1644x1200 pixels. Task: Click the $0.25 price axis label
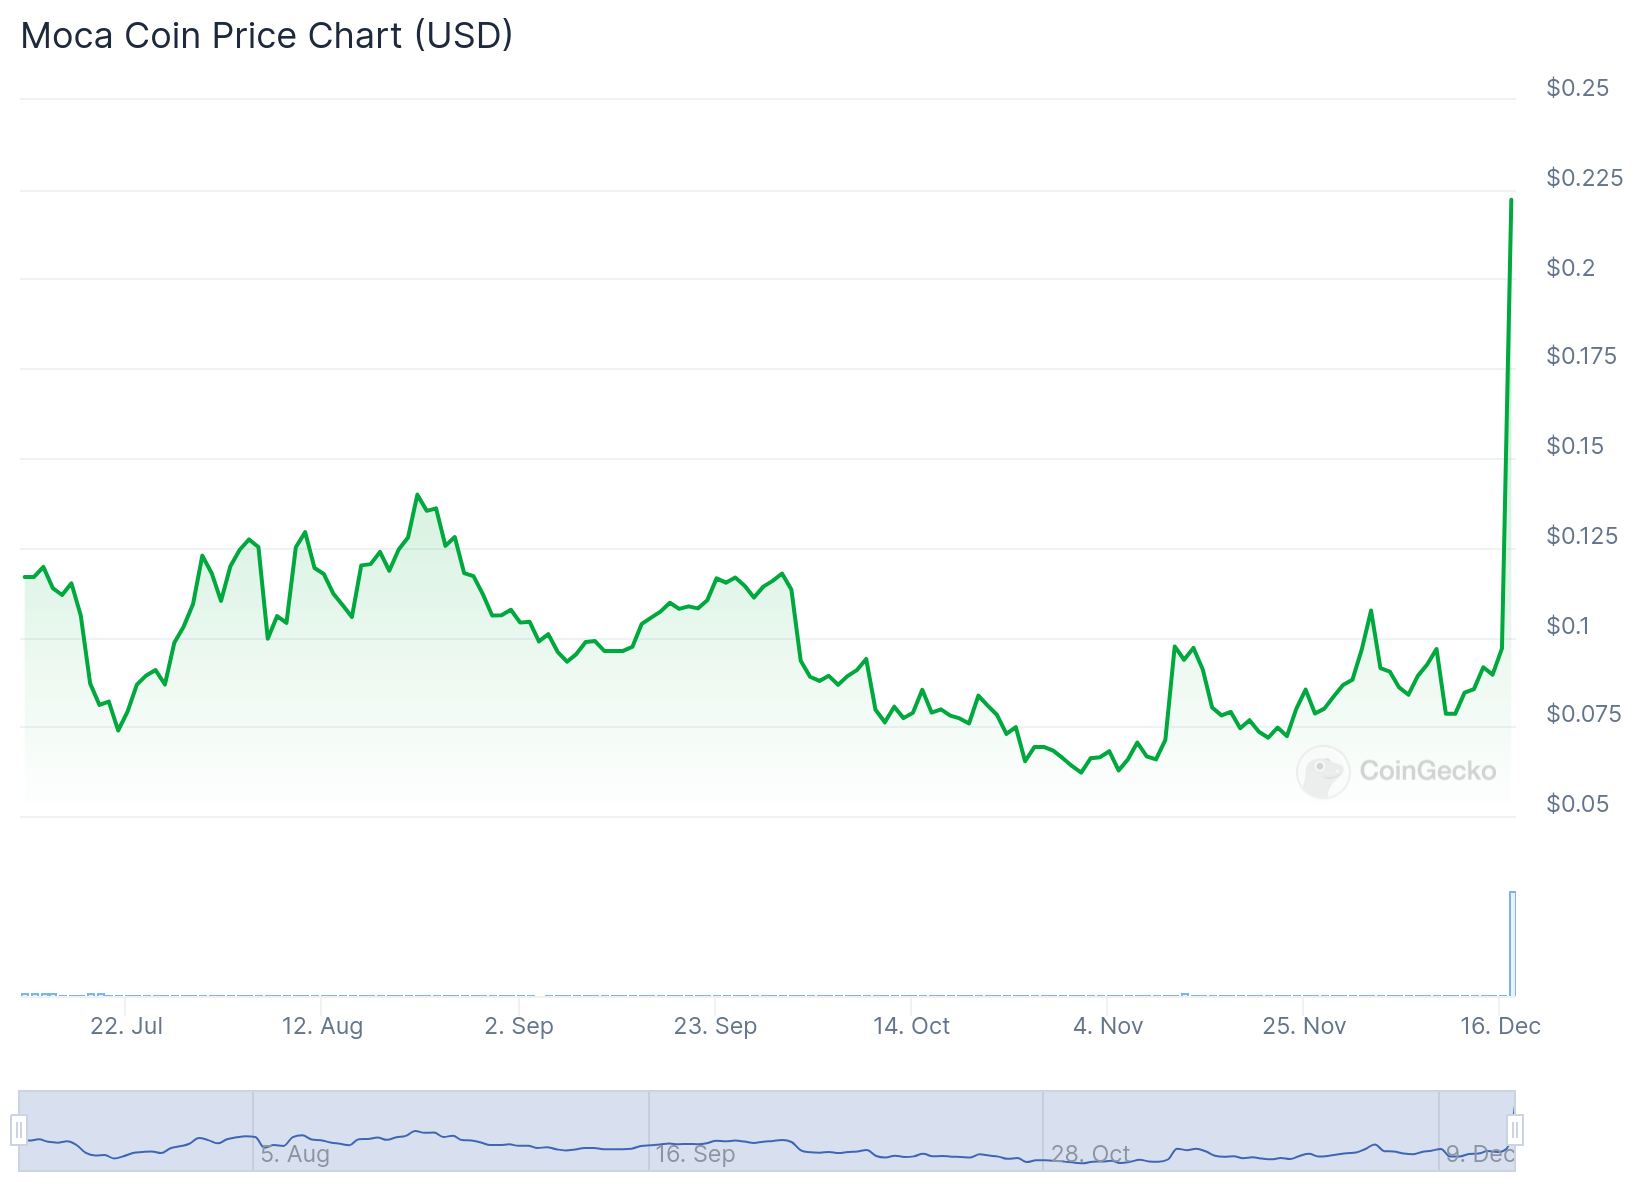point(1577,88)
